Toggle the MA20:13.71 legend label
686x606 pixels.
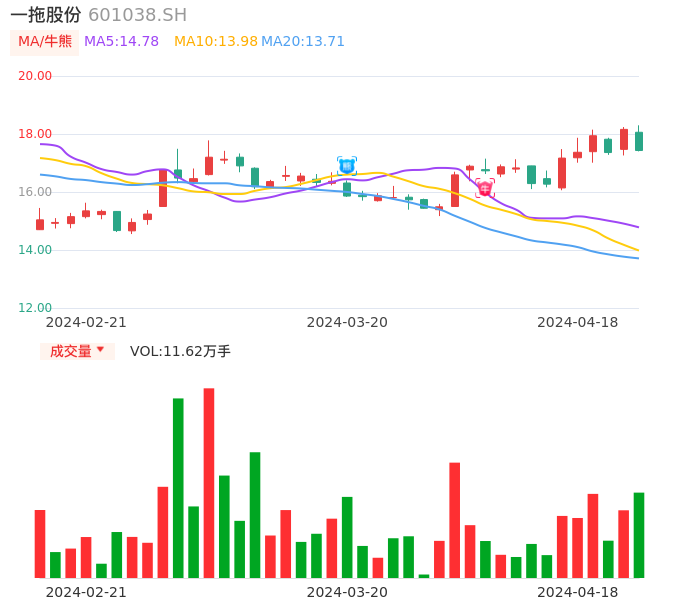303,42
